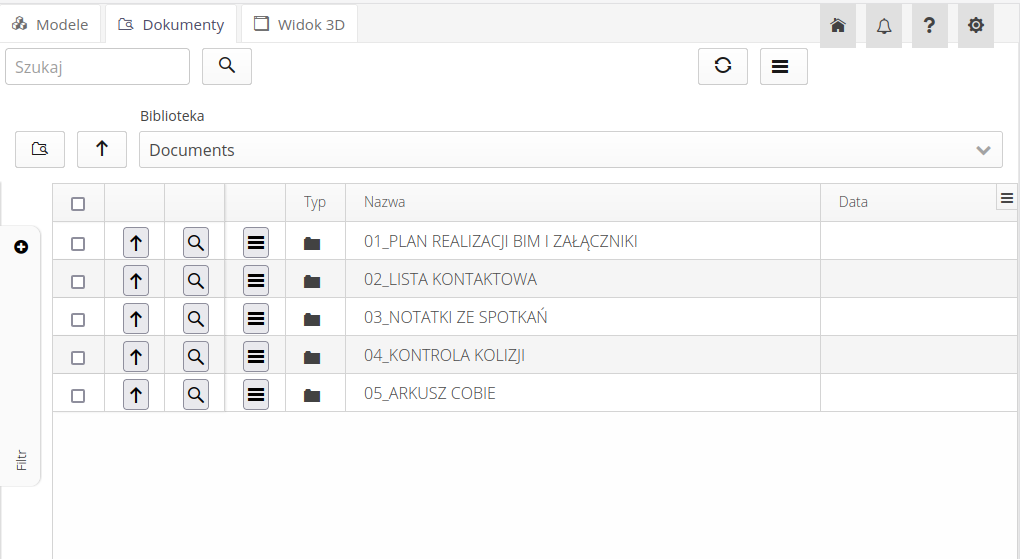Click the folder search icon beside Biblioteka
This screenshot has width=1020, height=559.
40,149
